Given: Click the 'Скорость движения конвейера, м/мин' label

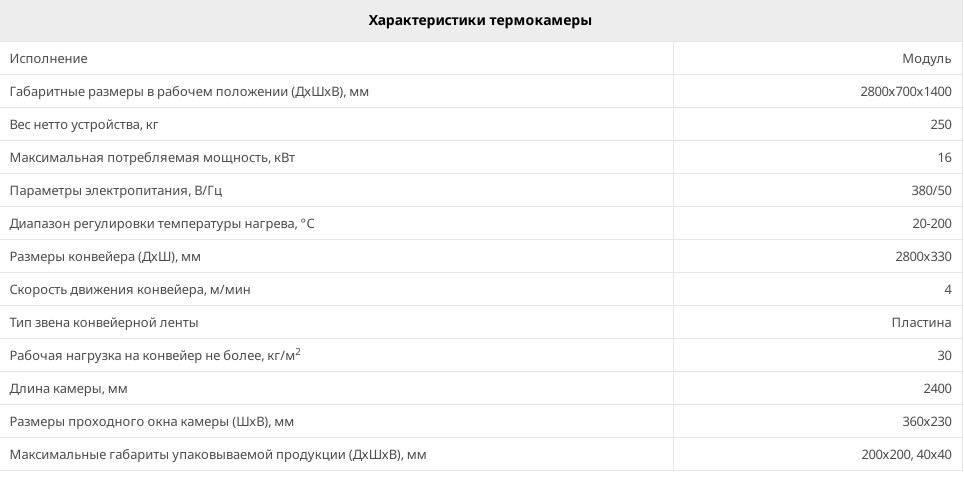Looking at the screenshot, I should pos(130,290).
